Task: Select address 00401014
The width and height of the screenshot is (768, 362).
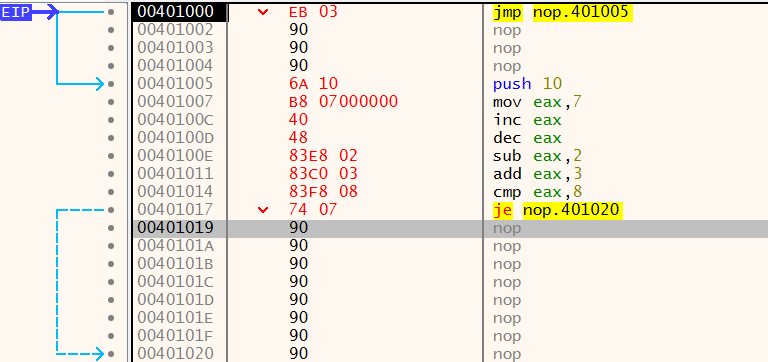Action: [175, 192]
